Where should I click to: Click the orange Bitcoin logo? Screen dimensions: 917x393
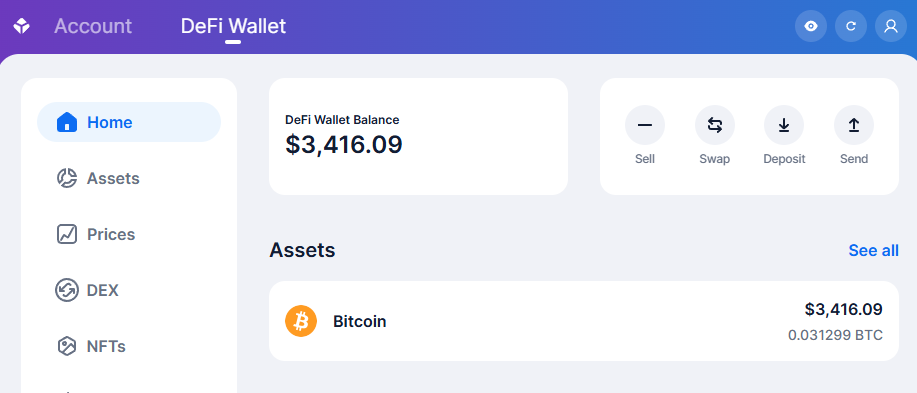pyautogui.click(x=301, y=321)
